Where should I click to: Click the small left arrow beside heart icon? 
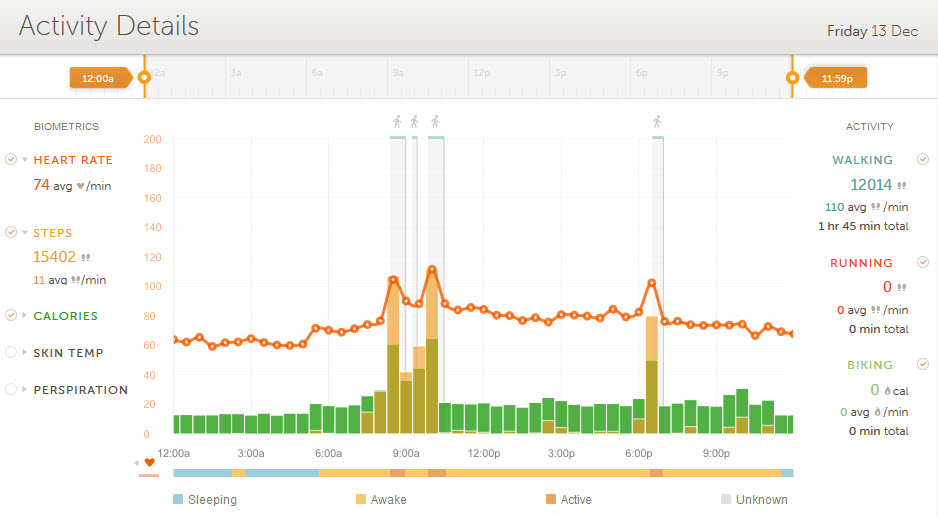[x=137, y=462]
